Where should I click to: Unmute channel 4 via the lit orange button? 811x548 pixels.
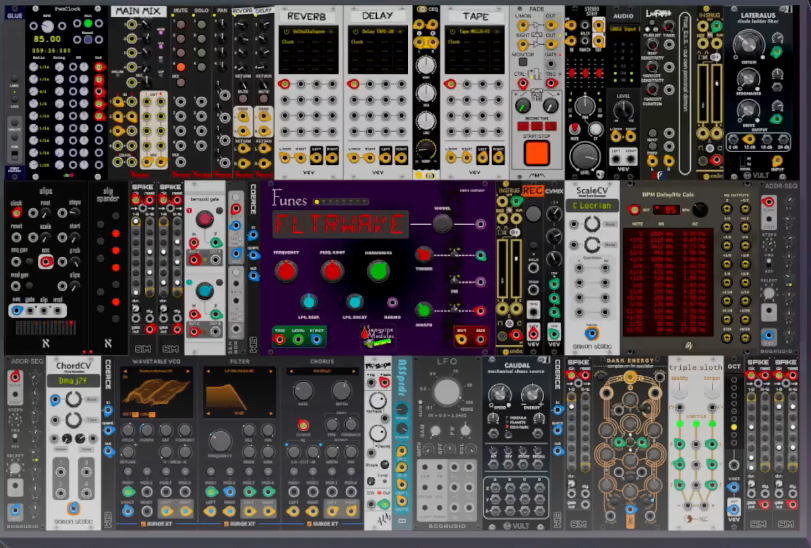point(181,67)
